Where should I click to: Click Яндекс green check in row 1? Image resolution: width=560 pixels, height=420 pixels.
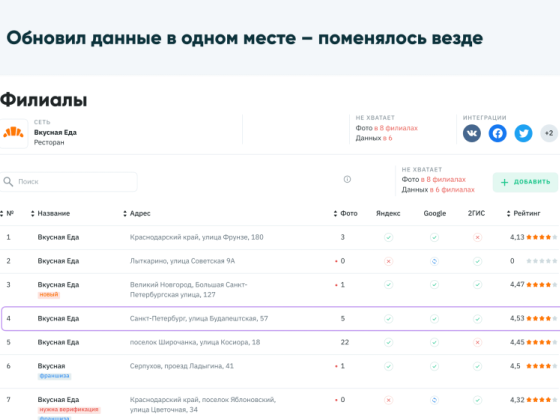pos(389,238)
